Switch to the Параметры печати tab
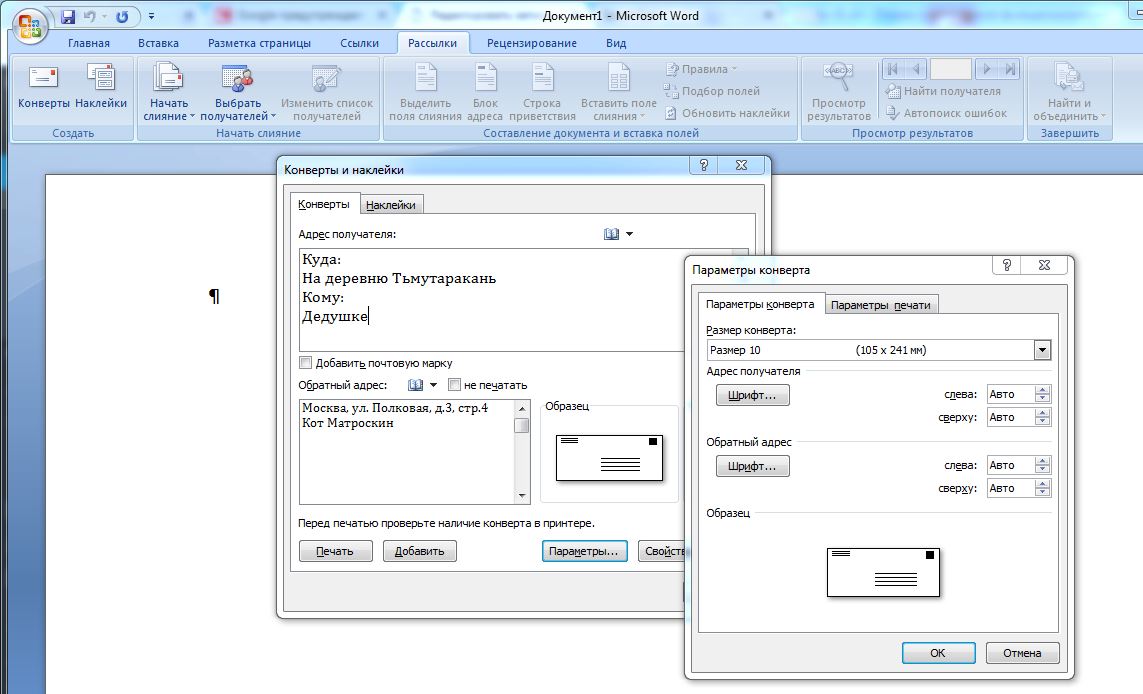 [x=880, y=305]
